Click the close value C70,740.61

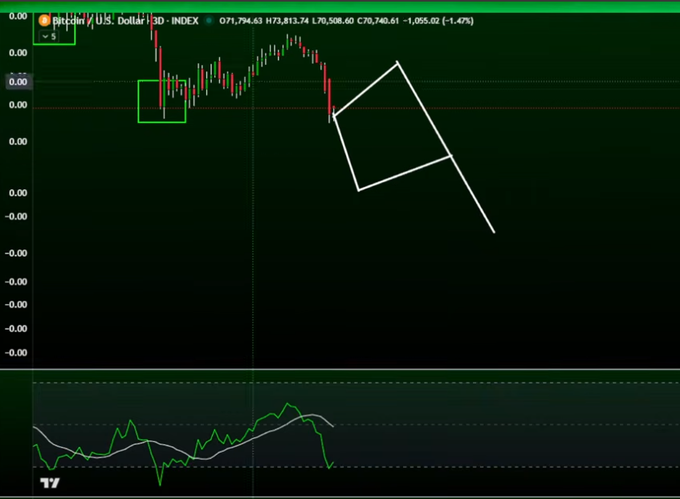[378, 21]
